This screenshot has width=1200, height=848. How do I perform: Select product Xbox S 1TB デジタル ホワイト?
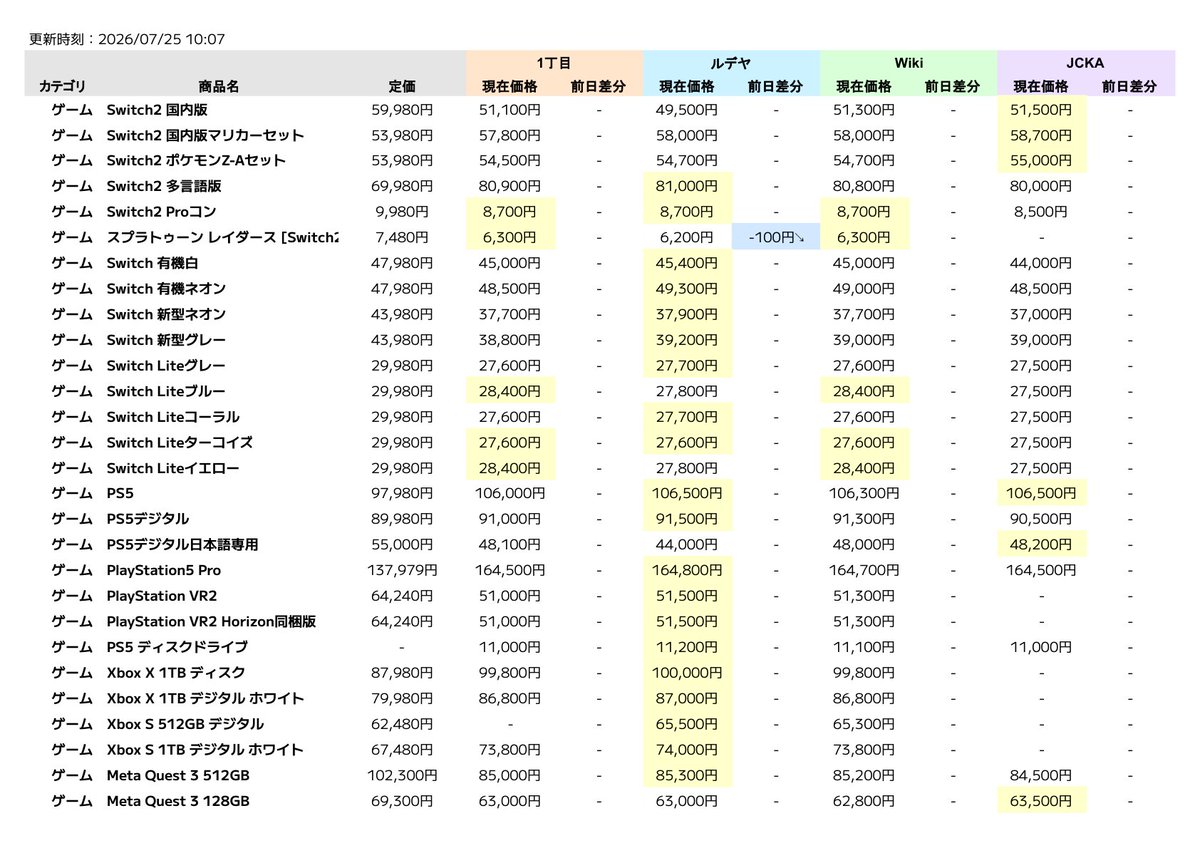[x=204, y=749]
